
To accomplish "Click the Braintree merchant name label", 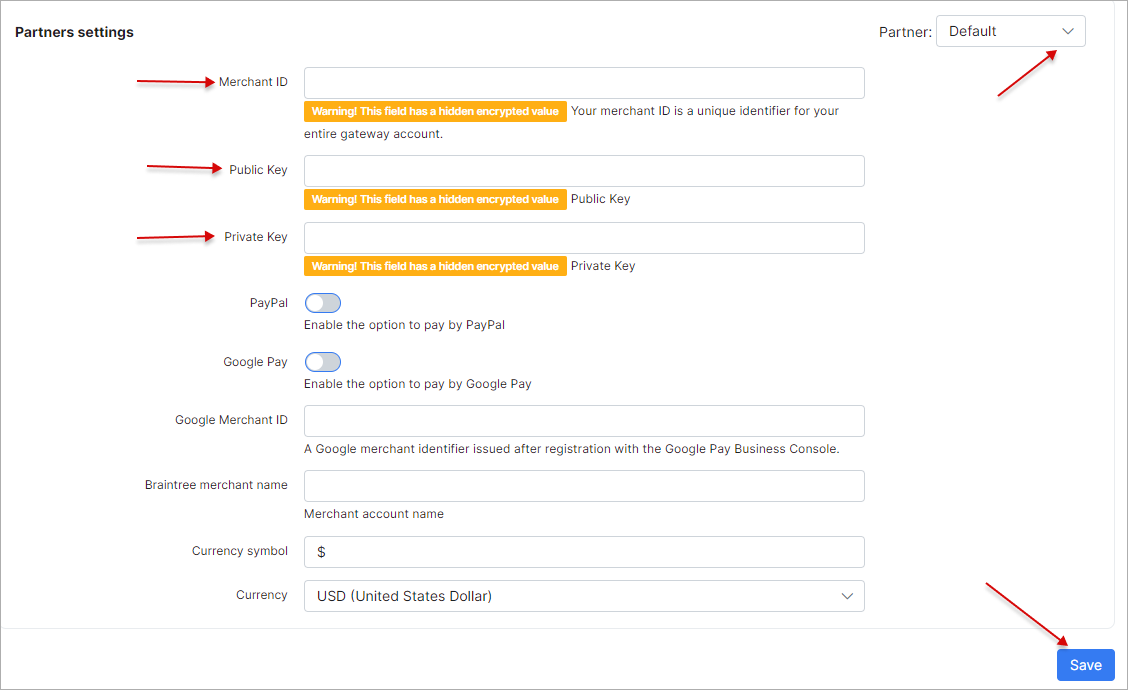I will pyautogui.click(x=216, y=485).
